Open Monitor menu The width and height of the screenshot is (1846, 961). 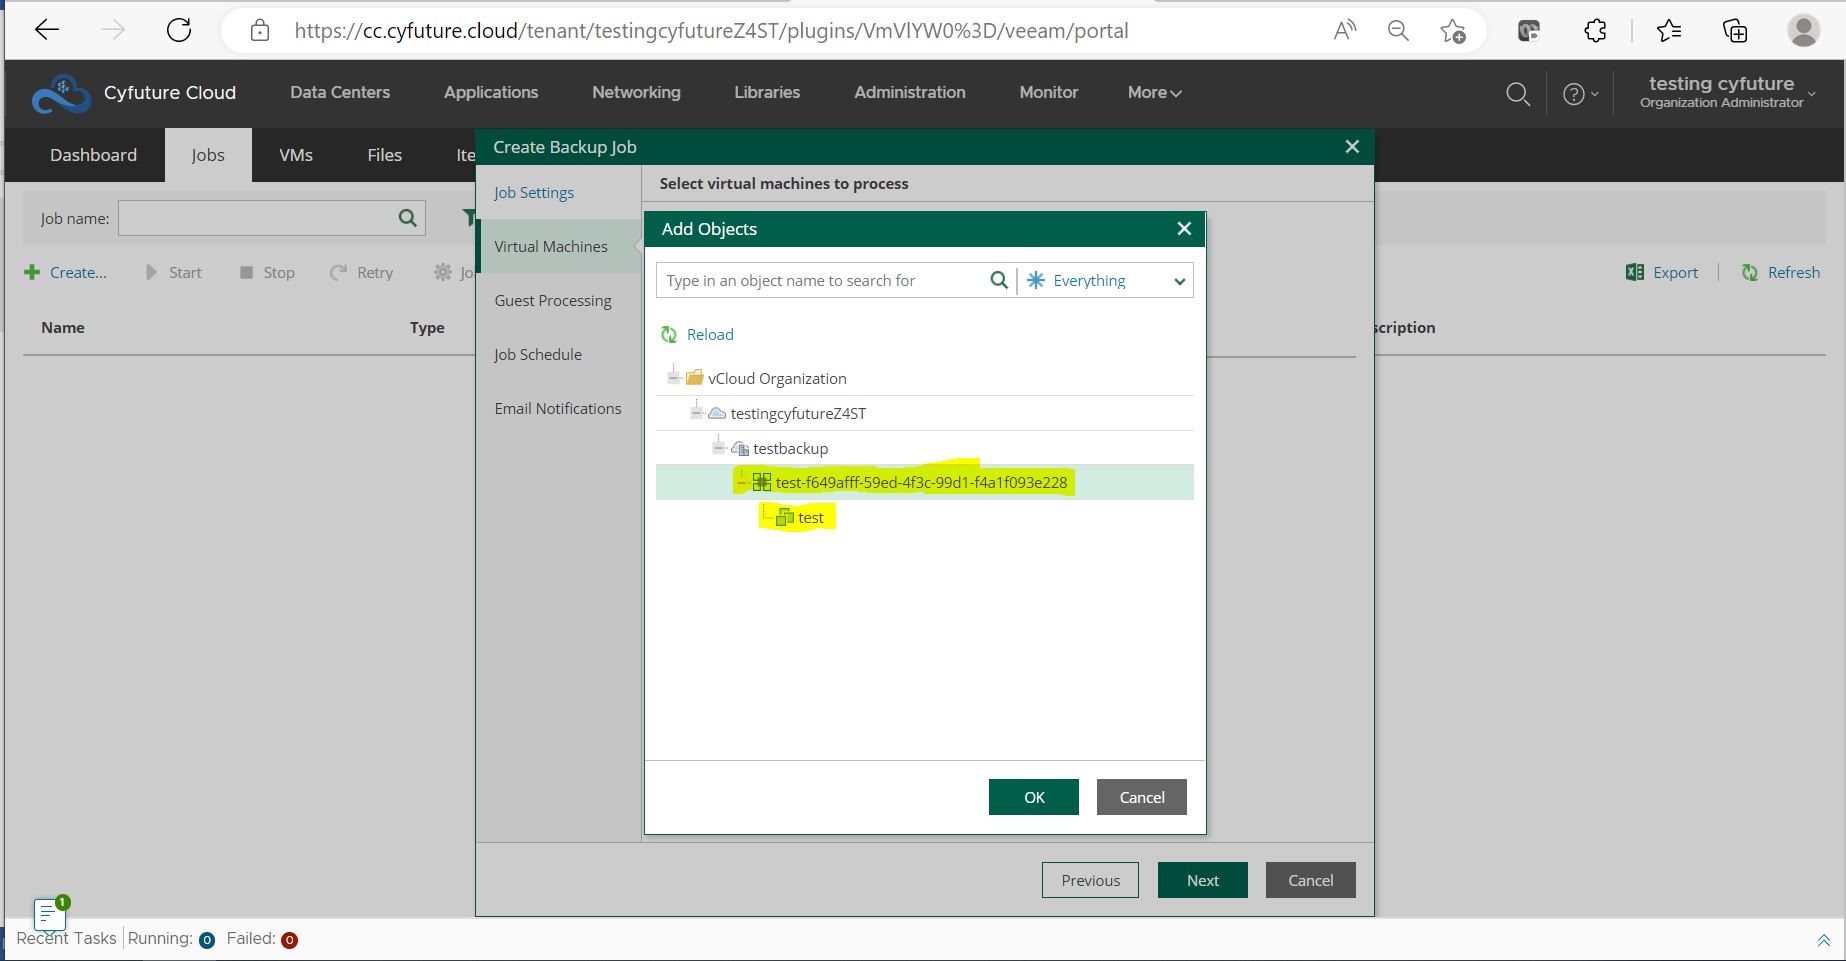click(1049, 92)
